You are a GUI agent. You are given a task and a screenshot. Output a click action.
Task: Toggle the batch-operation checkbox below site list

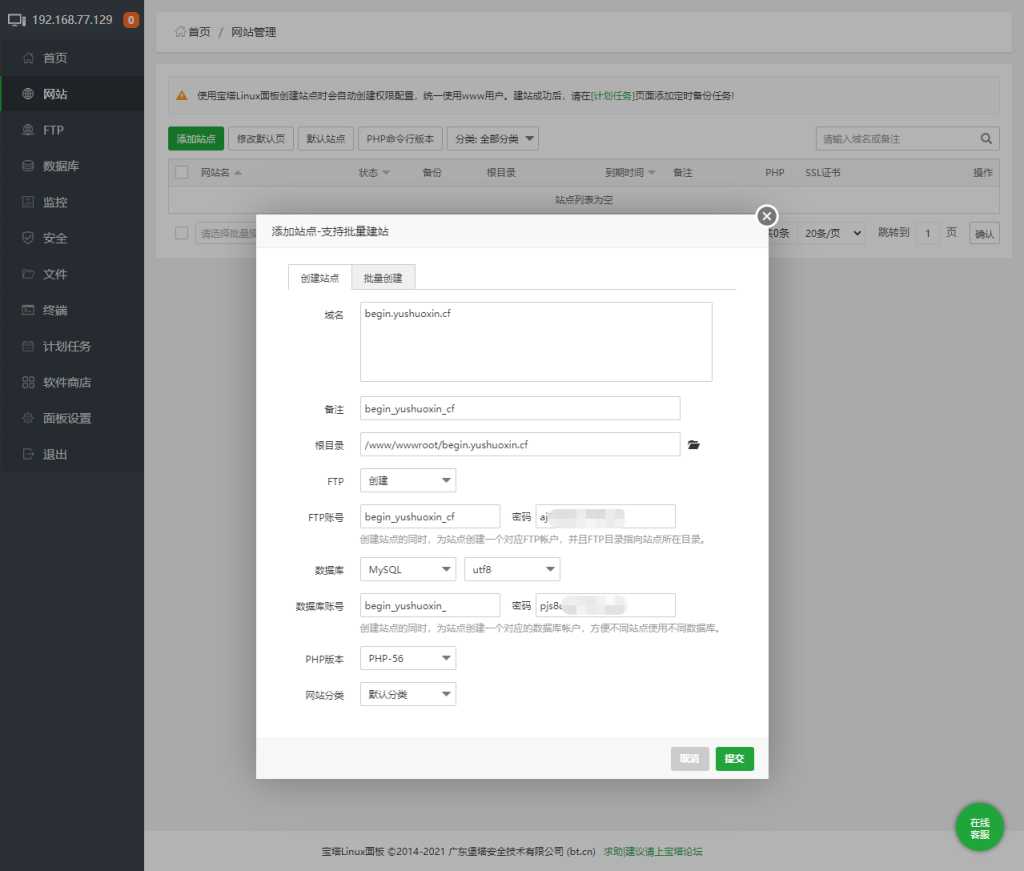[x=181, y=233]
